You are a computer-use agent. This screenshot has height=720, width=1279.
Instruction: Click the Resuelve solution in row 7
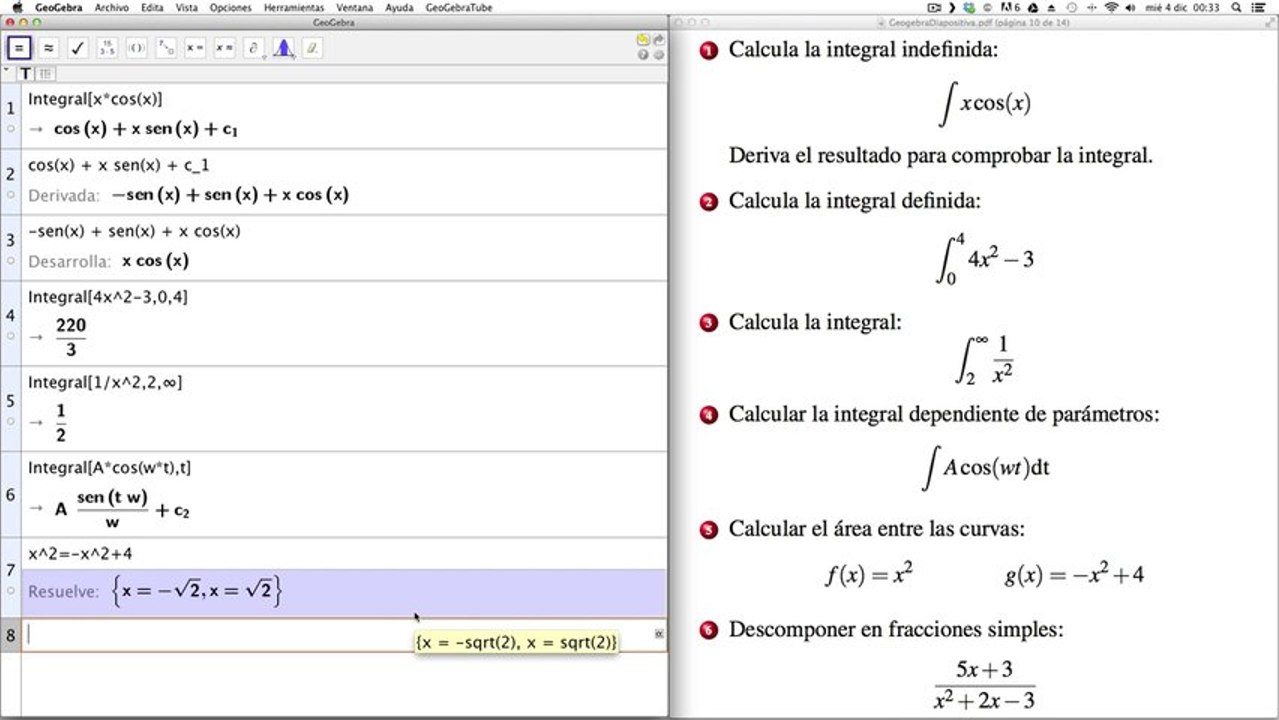(198, 591)
